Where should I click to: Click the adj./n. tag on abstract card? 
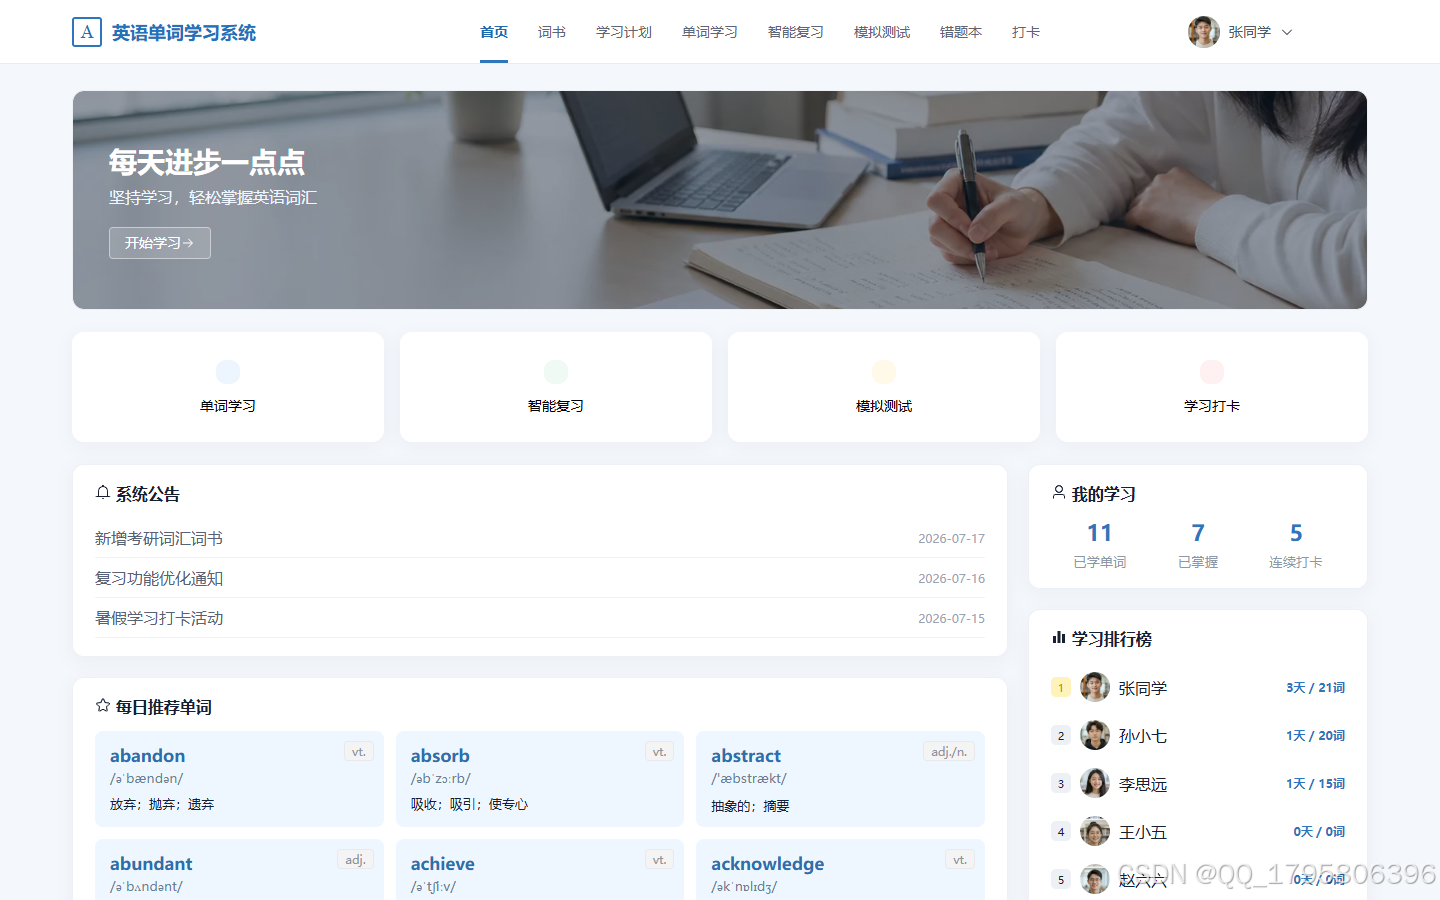(949, 752)
